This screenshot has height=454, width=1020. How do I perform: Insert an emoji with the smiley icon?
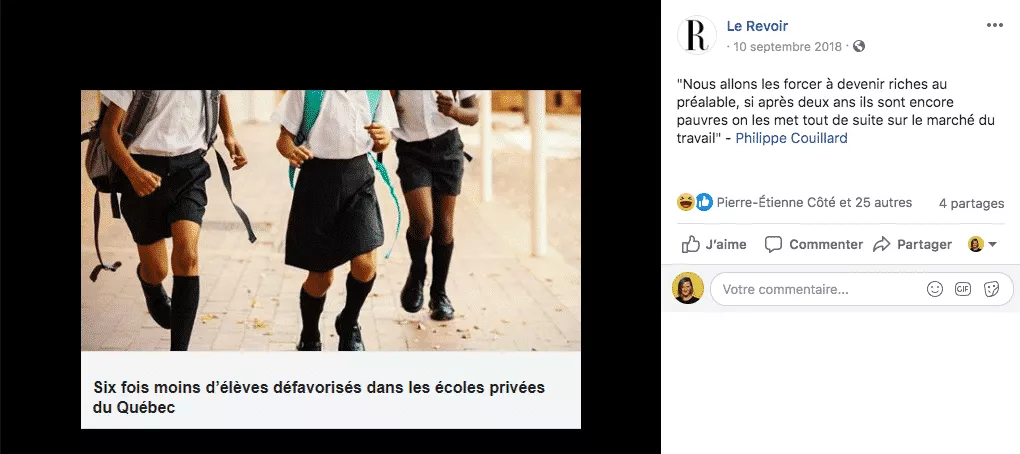click(x=935, y=289)
